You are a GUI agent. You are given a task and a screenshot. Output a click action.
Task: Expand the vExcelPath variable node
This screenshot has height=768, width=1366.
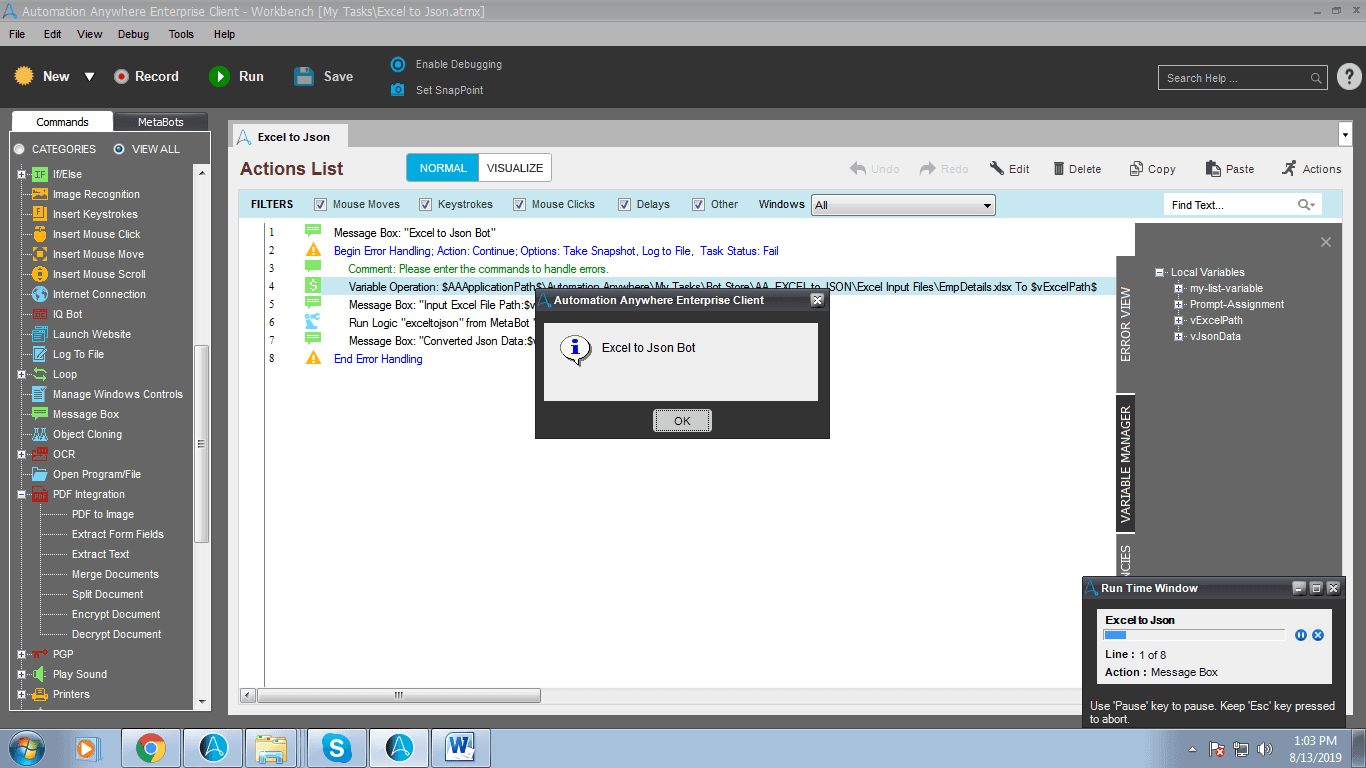point(1180,320)
